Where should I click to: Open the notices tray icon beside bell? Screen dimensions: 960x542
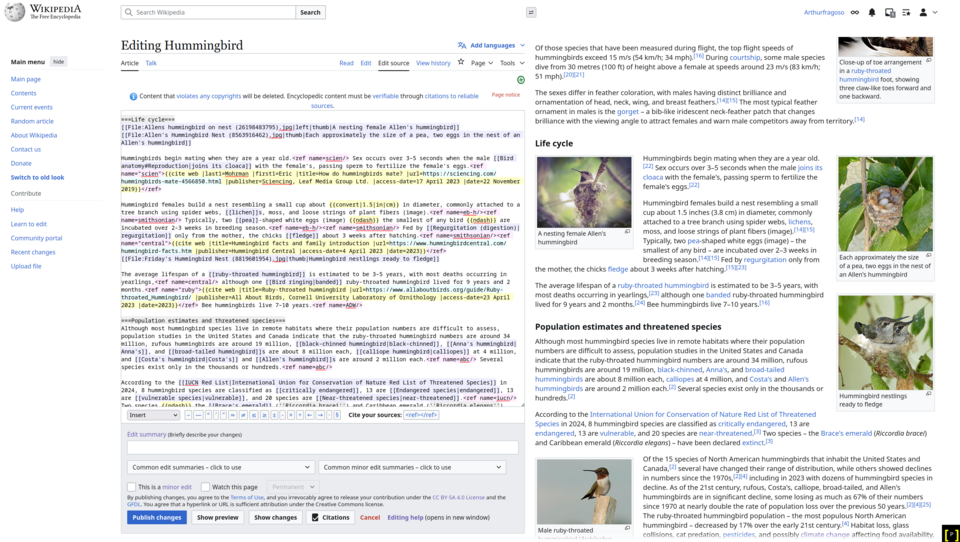tap(890, 12)
